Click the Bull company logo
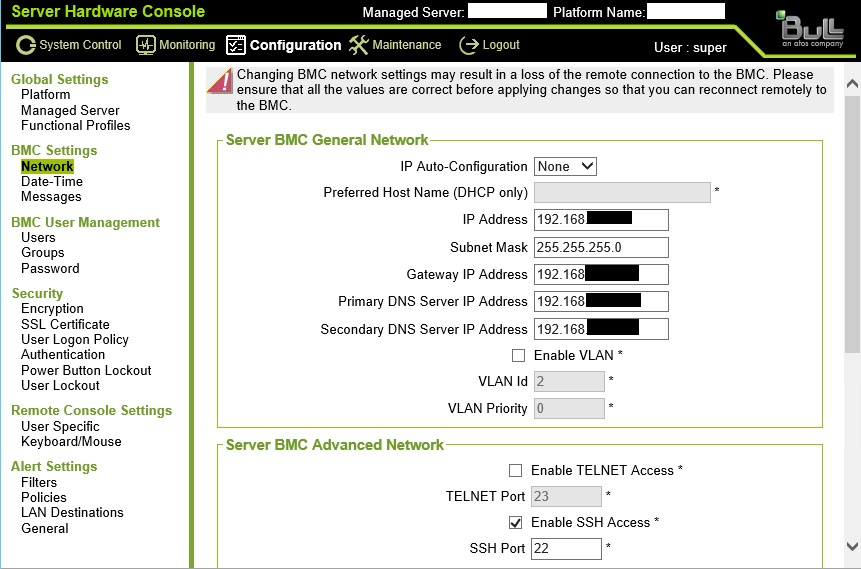861x569 pixels. pyautogui.click(x=812, y=30)
